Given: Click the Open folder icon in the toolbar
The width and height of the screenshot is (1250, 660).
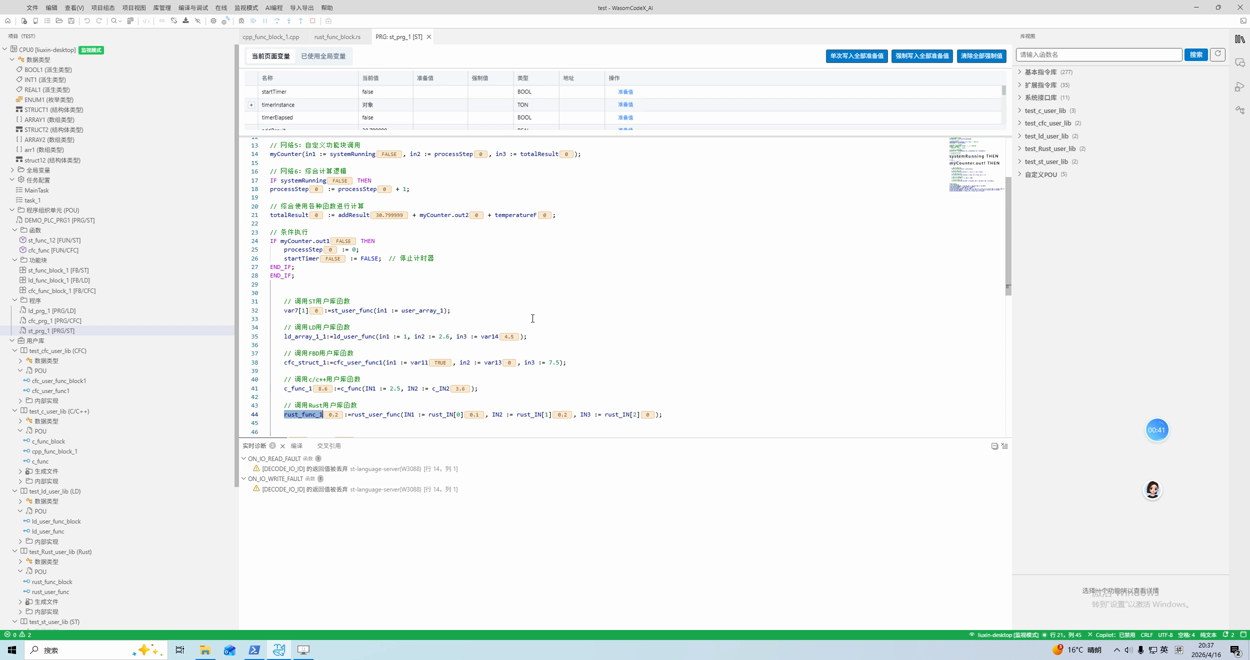Looking at the screenshot, I should point(59,21).
